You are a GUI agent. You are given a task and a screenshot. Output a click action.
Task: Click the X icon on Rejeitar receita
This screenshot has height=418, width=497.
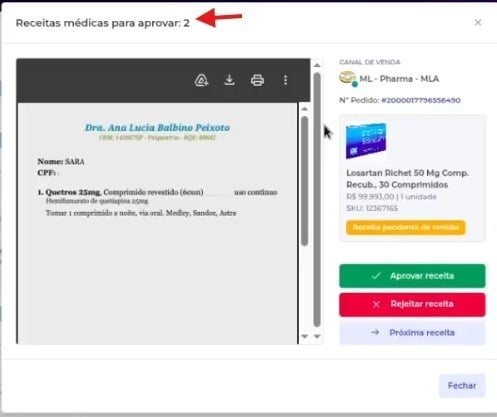[x=376, y=304]
